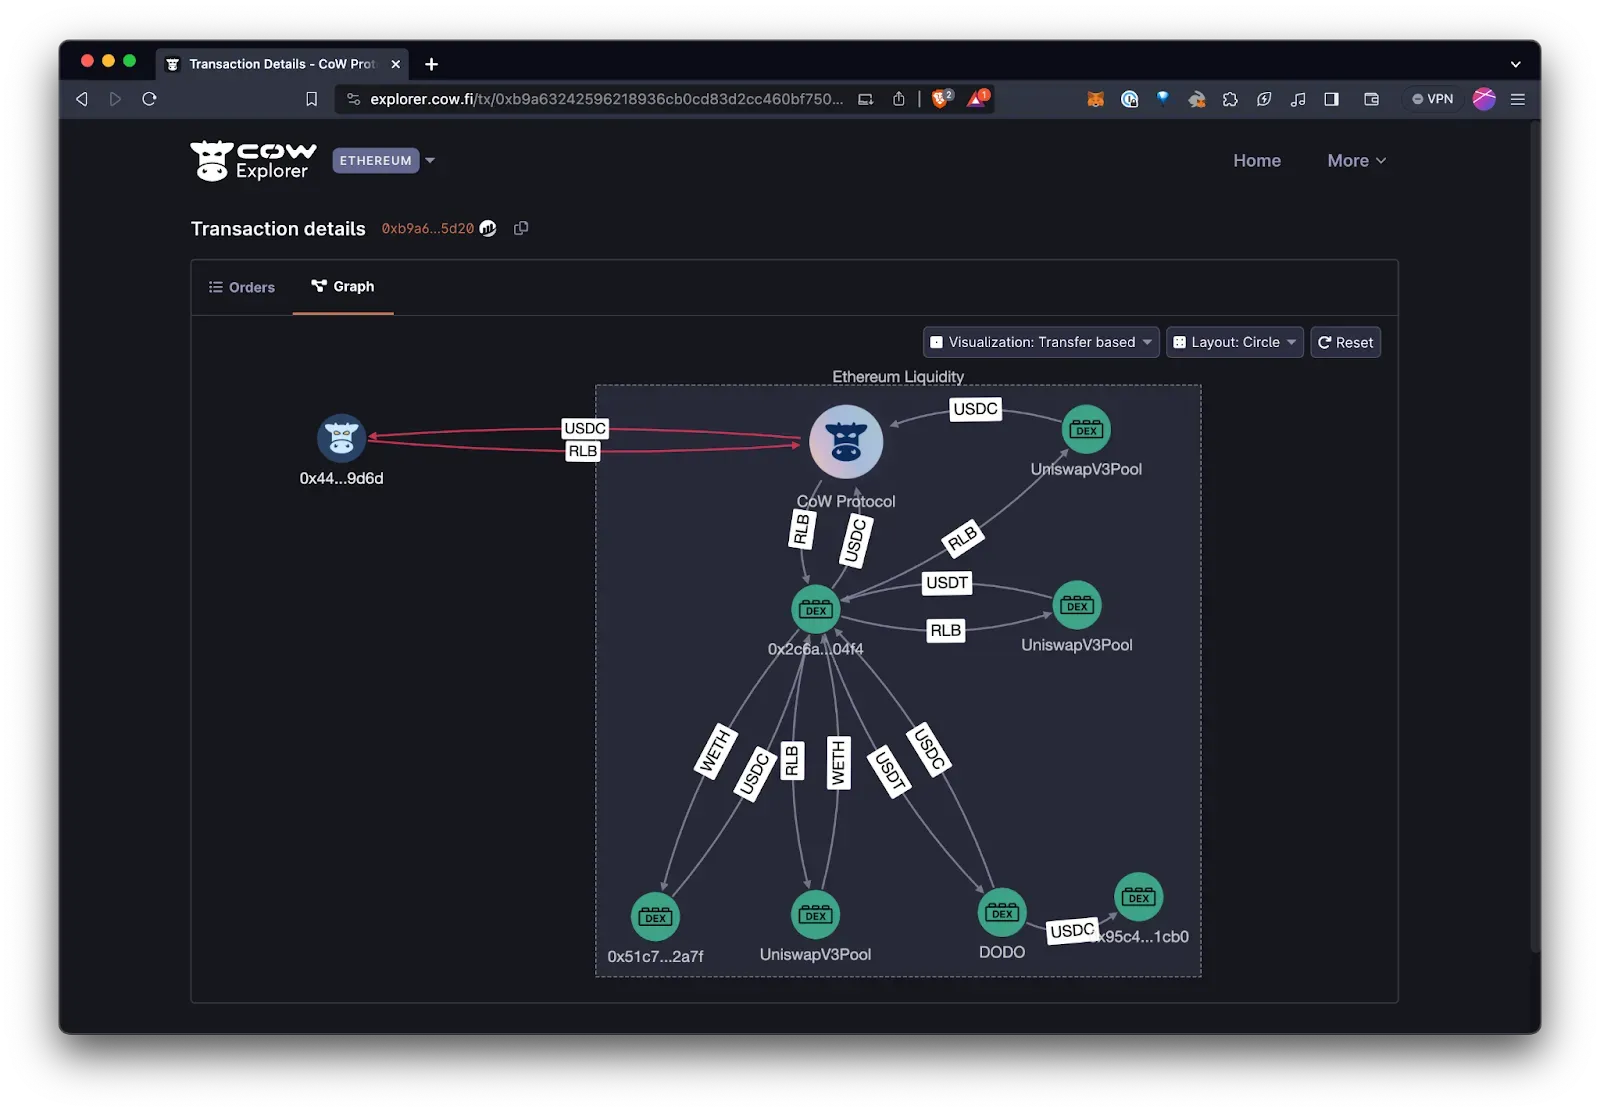Open the Brave Shields icon
1600x1112 pixels.
(941, 99)
